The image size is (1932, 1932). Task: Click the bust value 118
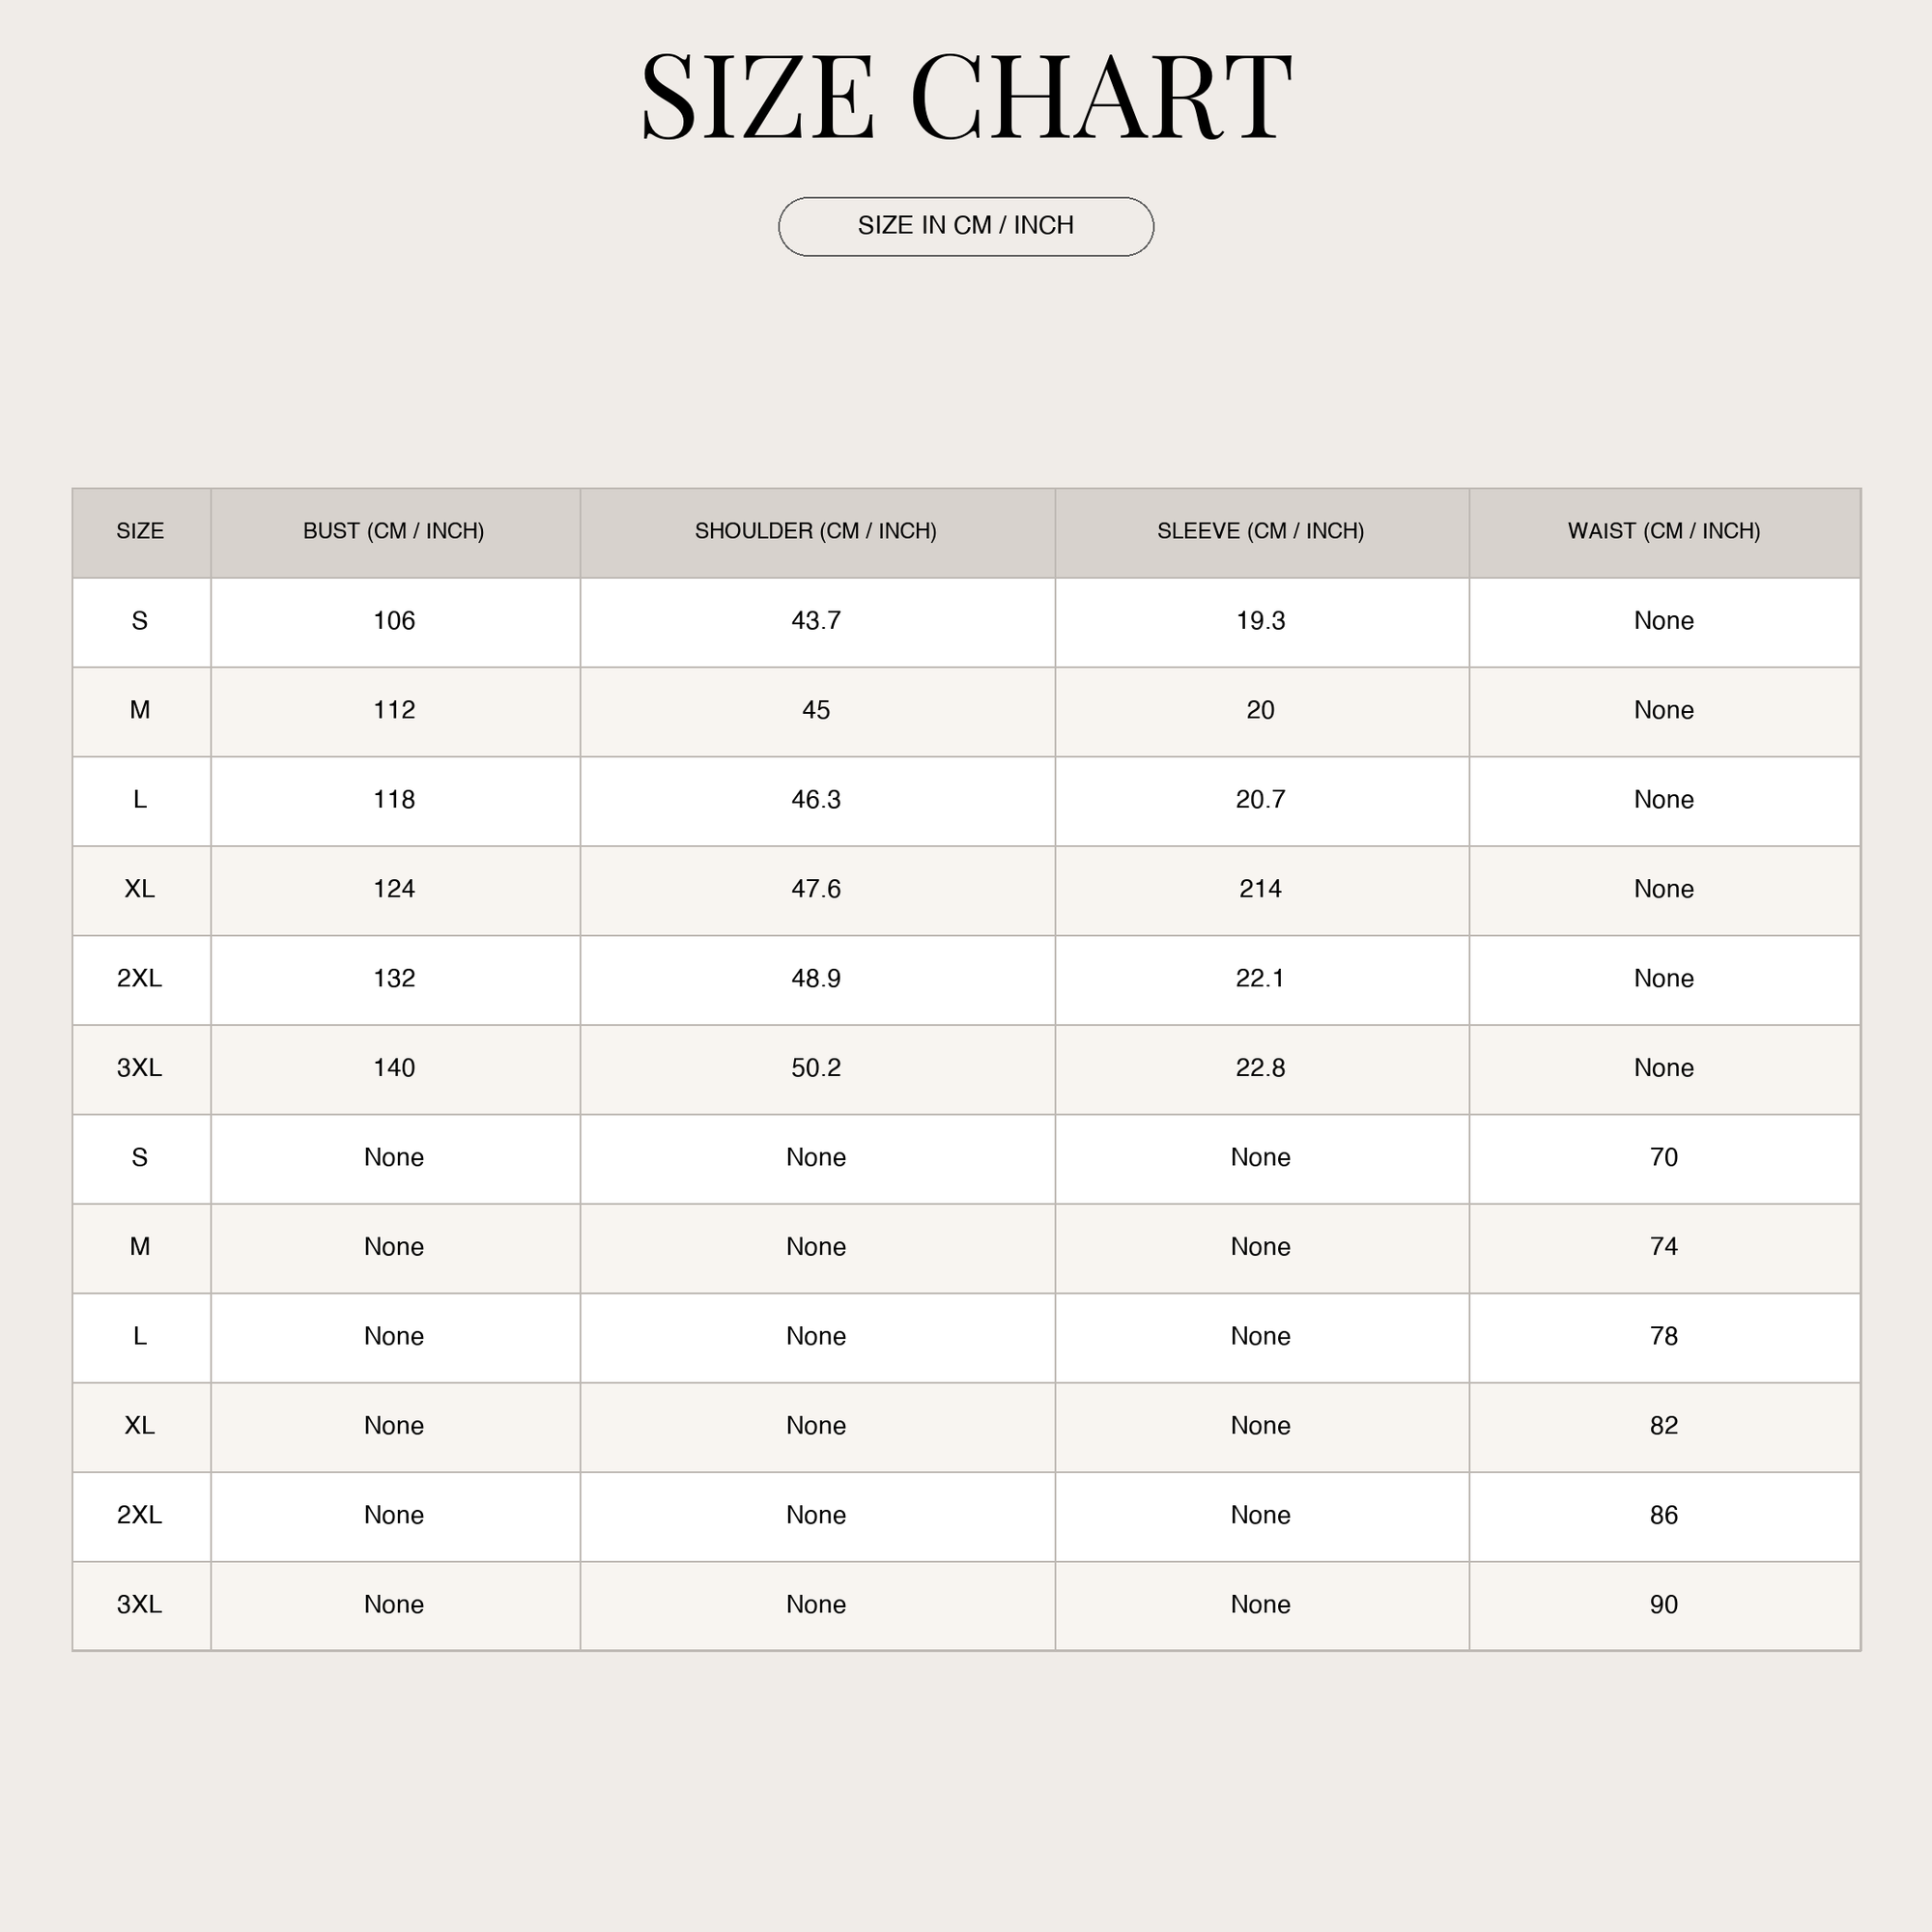[x=394, y=800]
